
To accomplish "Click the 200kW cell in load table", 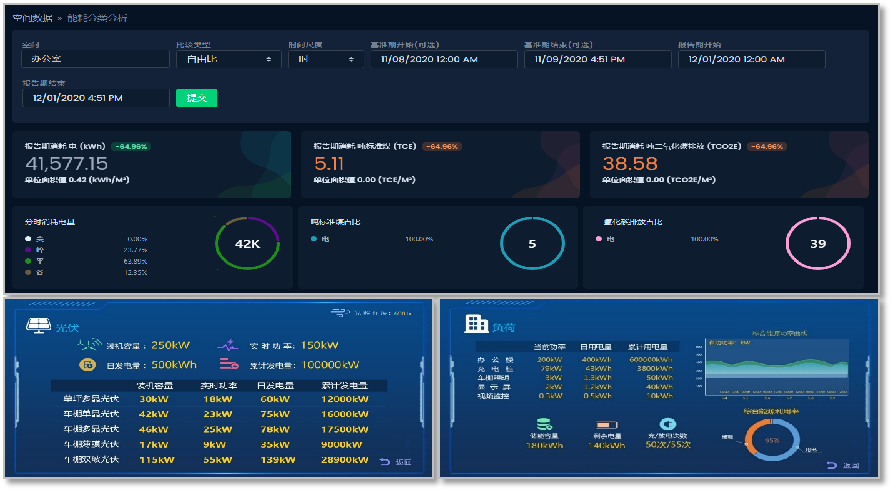I will coord(550,360).
